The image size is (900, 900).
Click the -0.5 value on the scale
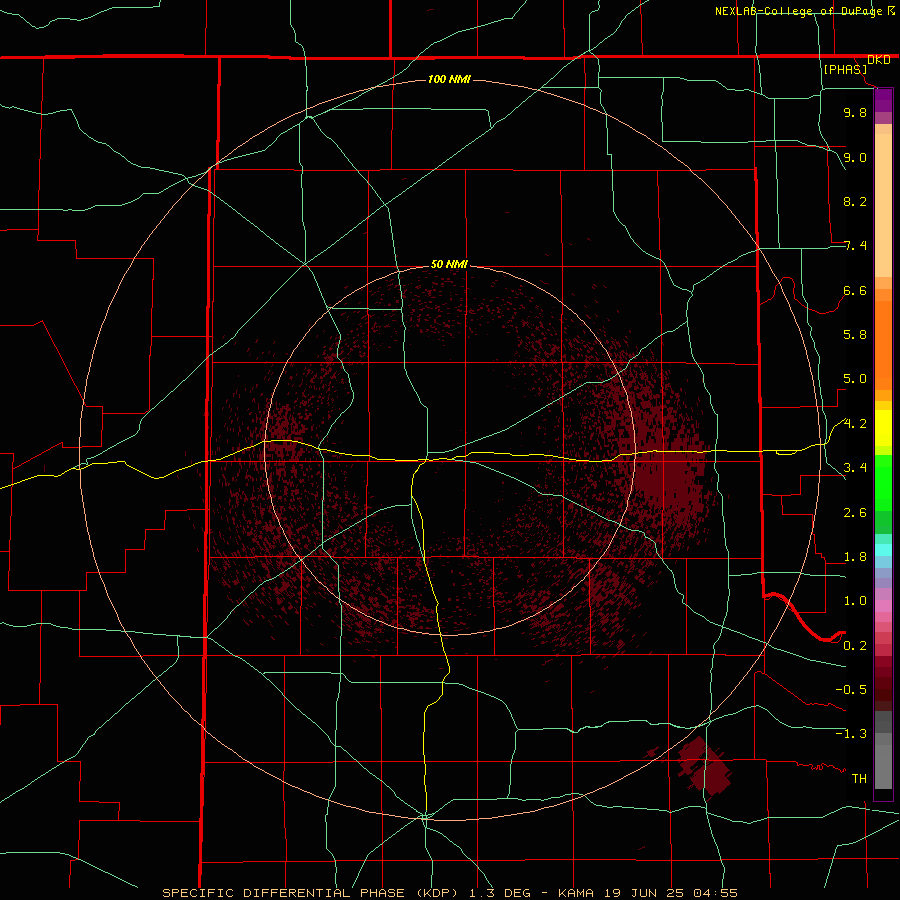851,689
